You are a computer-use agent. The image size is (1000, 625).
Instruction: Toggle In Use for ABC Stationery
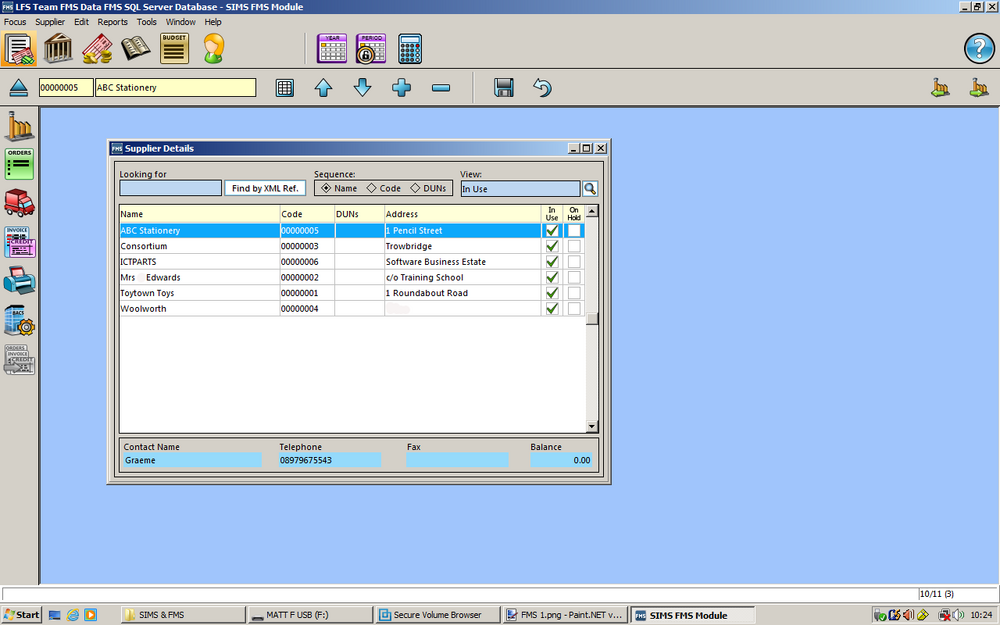point(552,230)
